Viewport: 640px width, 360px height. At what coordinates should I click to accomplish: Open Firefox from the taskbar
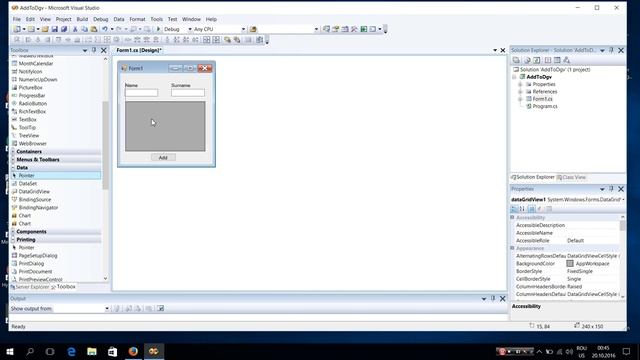click(x=133, y=351)
